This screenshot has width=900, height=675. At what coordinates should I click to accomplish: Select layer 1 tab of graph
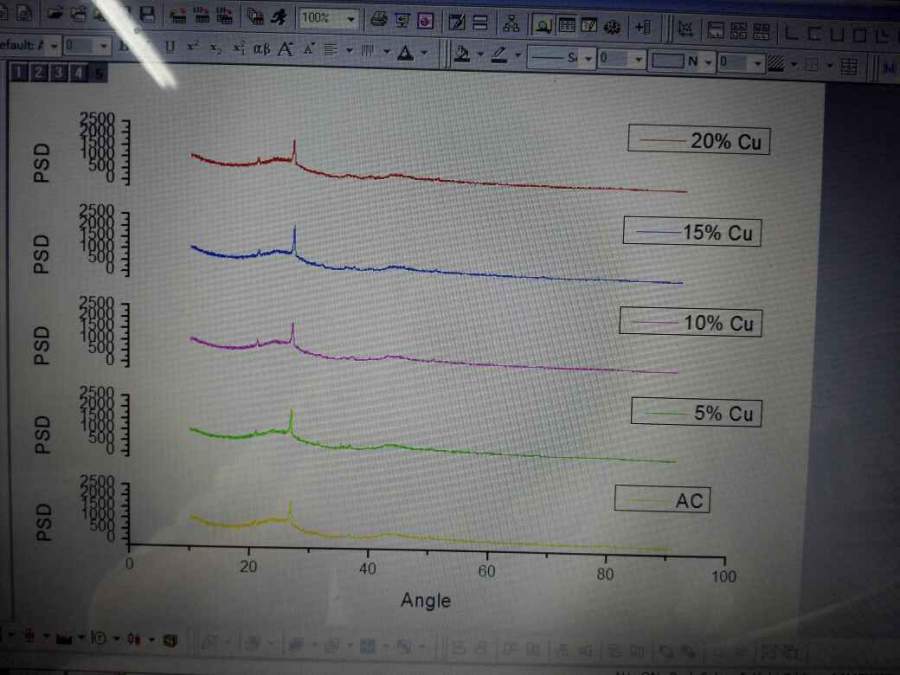pyautogui.click(x=19, y=72)
